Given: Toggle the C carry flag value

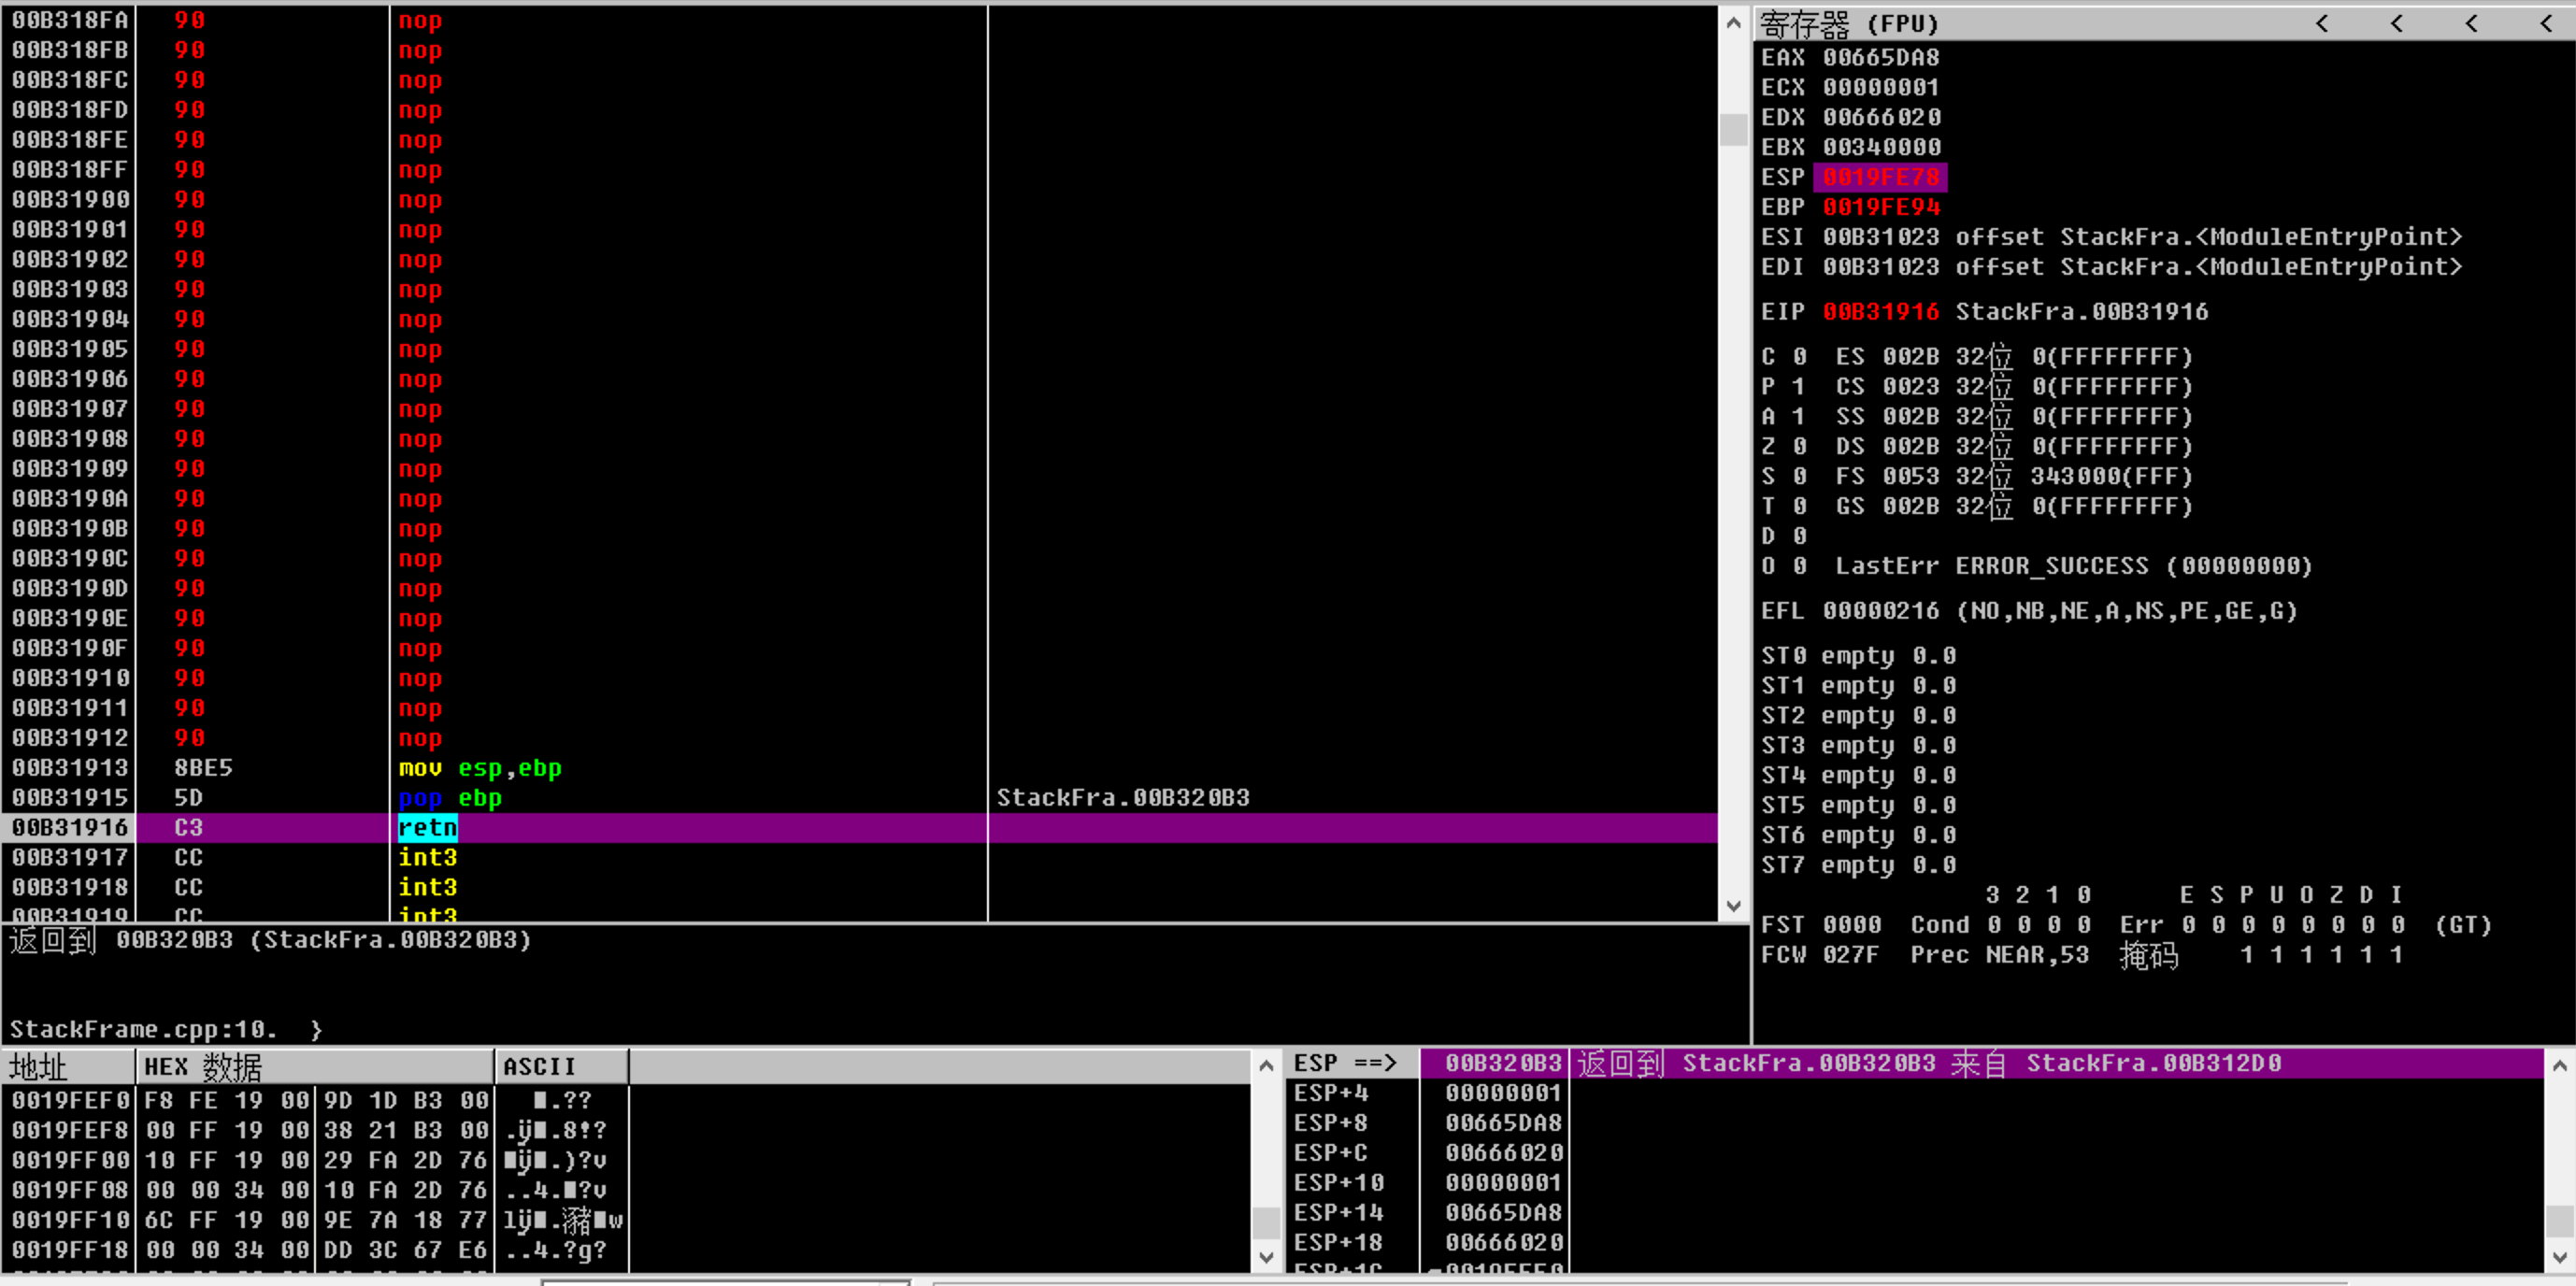Looking at the screenshot, I should pos(1800,357).
